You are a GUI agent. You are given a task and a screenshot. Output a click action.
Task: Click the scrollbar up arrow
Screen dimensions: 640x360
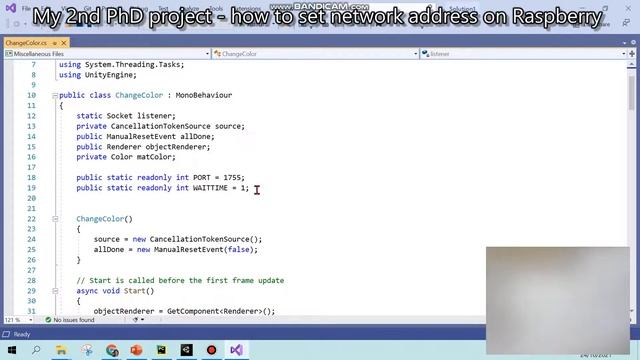coord(632,65)
